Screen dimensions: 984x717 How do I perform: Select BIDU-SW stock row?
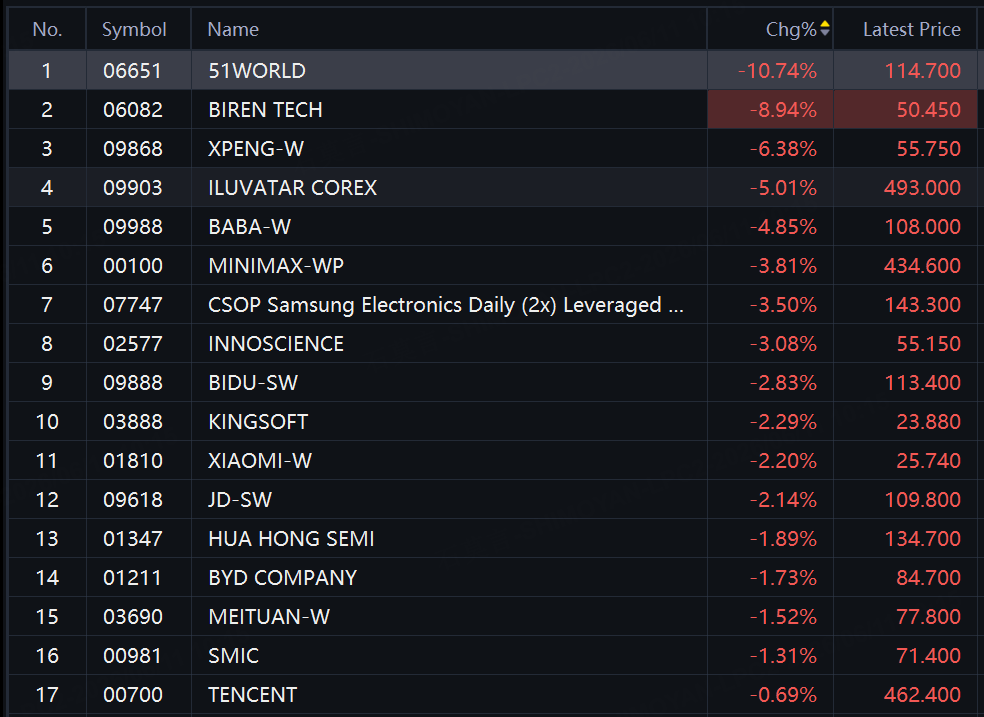pos(493,383)
